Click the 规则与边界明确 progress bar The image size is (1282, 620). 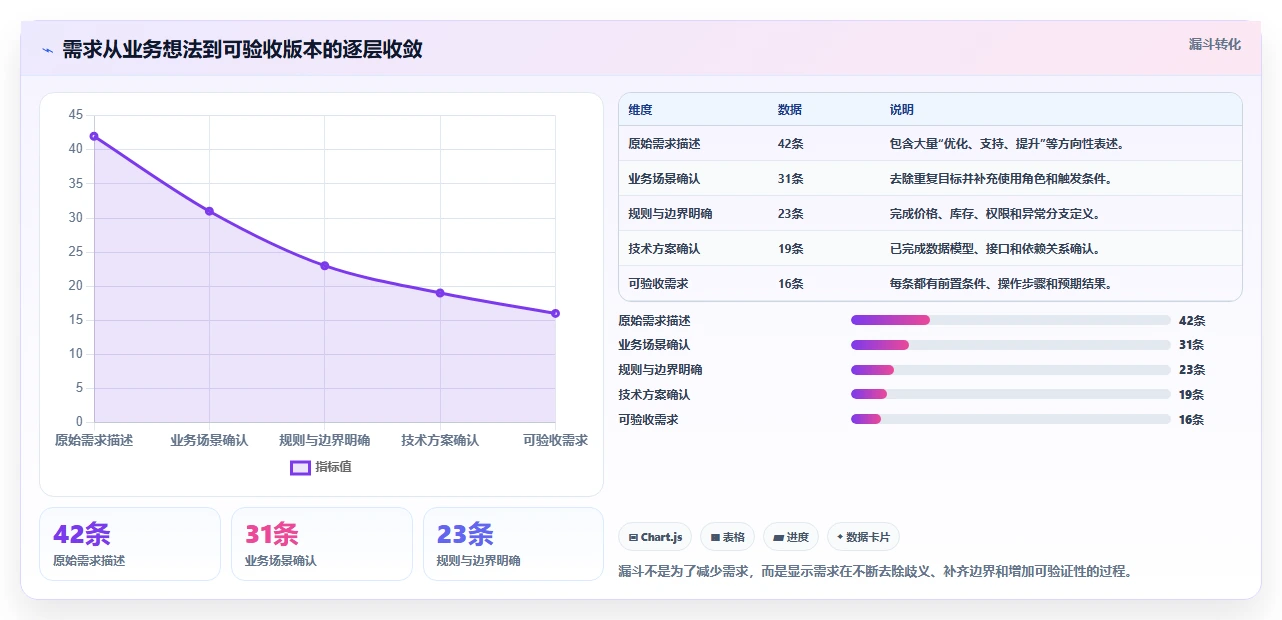pos(1010,370)
